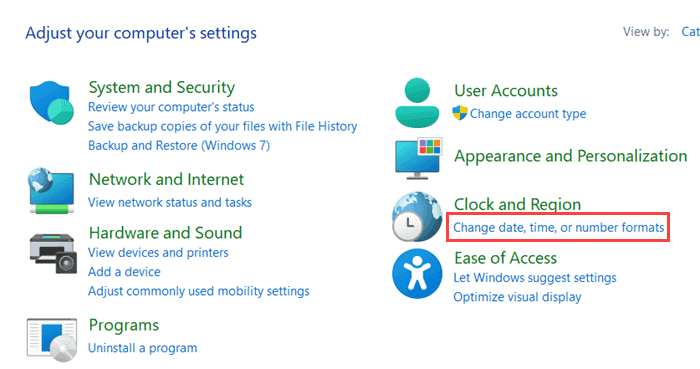Click the Appearance and Personalization monitor icon
Image resolution: width=700 pixels, height=369 pixels.
tap(418, 158)
